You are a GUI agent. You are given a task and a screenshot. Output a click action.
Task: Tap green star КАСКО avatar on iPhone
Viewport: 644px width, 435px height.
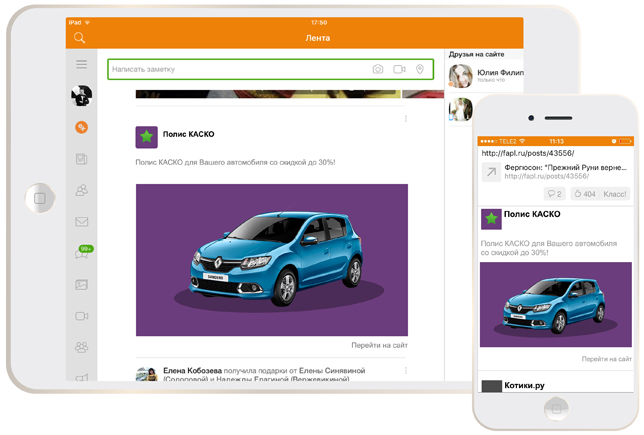pos(491,219)
